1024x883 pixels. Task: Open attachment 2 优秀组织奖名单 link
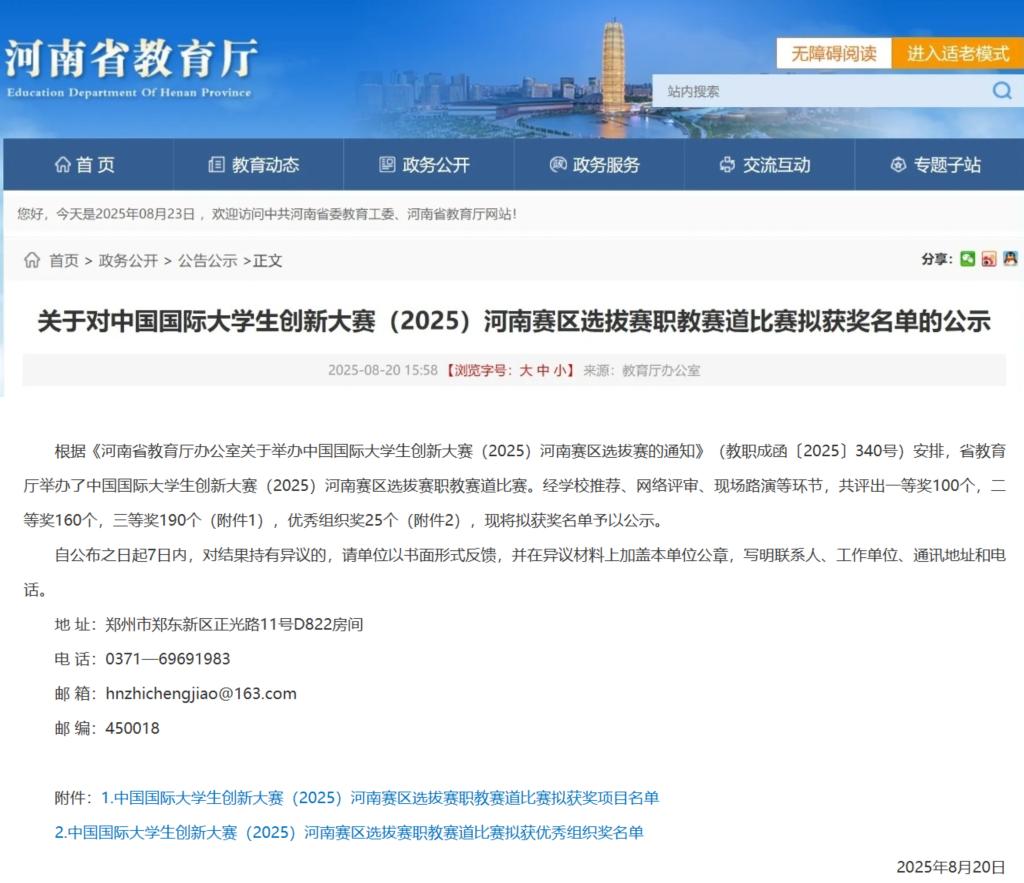(349, 832)
